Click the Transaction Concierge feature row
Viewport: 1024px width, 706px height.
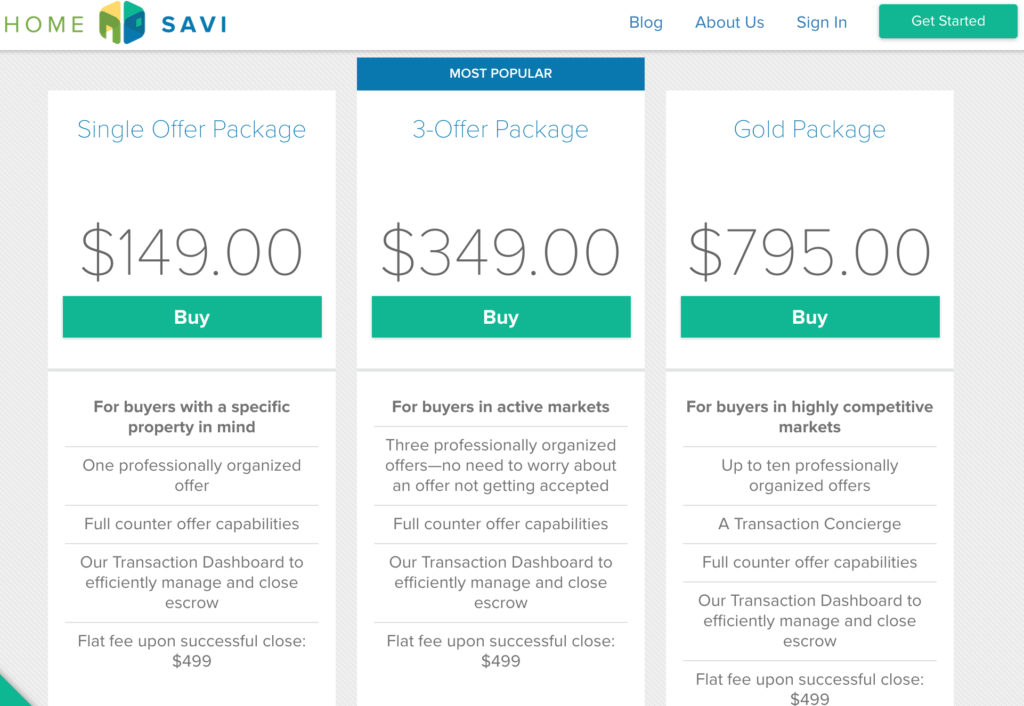coord(809,524)
